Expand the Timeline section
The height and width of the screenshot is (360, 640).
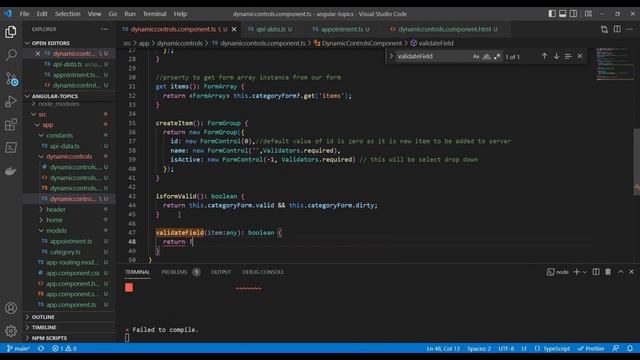(44, 328)
